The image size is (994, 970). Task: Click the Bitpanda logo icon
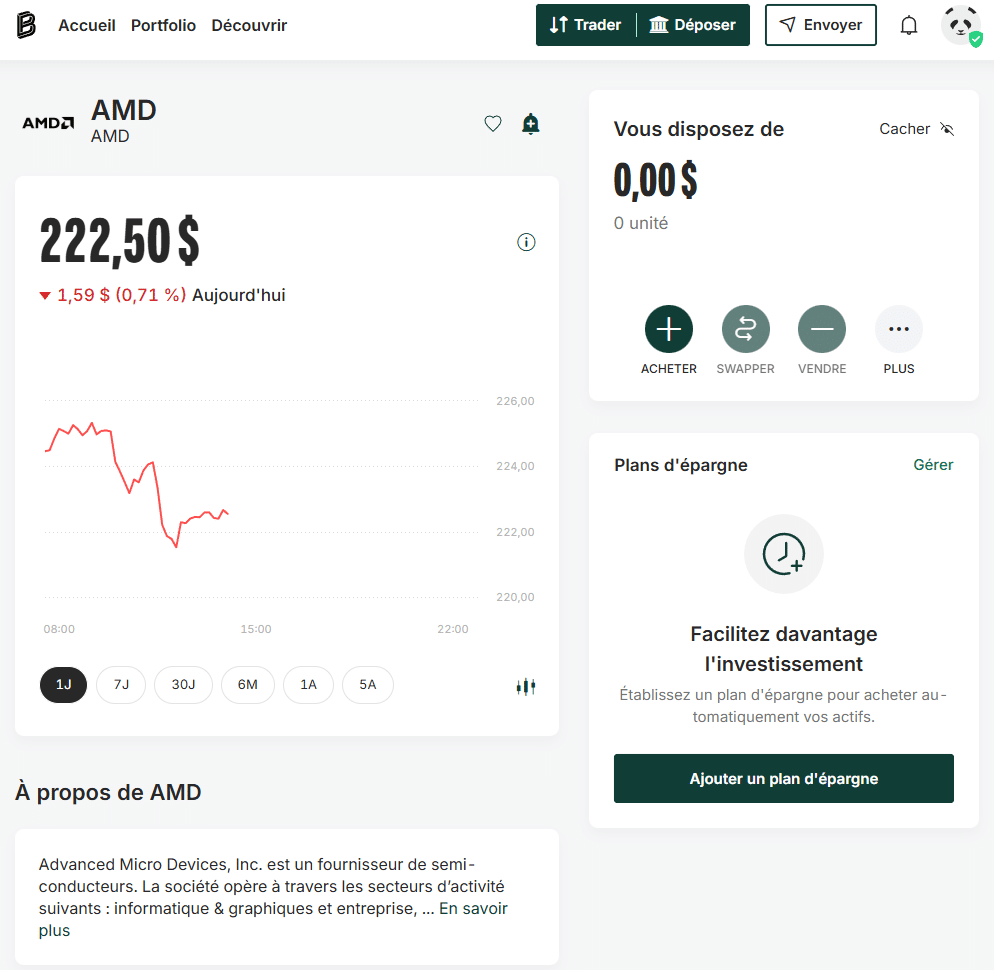tap(26, 25)
